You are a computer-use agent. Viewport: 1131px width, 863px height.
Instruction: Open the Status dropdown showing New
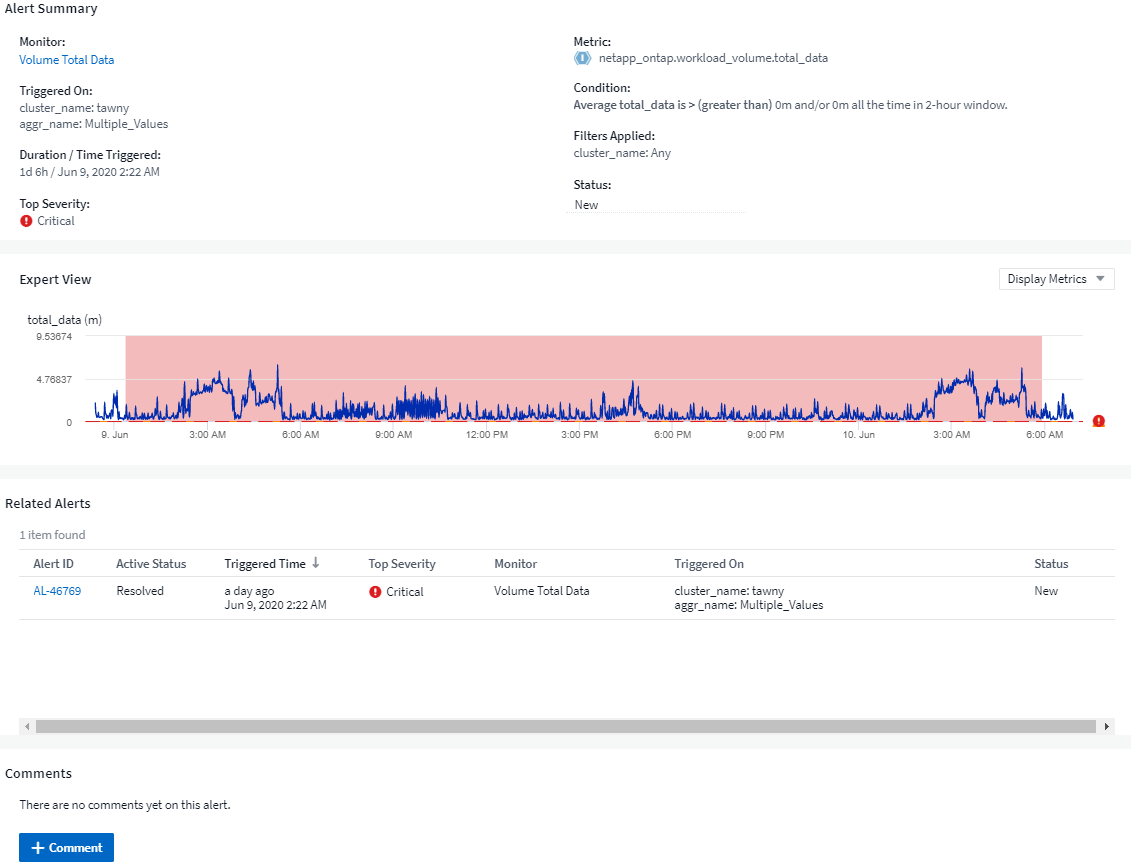(655, 205)
